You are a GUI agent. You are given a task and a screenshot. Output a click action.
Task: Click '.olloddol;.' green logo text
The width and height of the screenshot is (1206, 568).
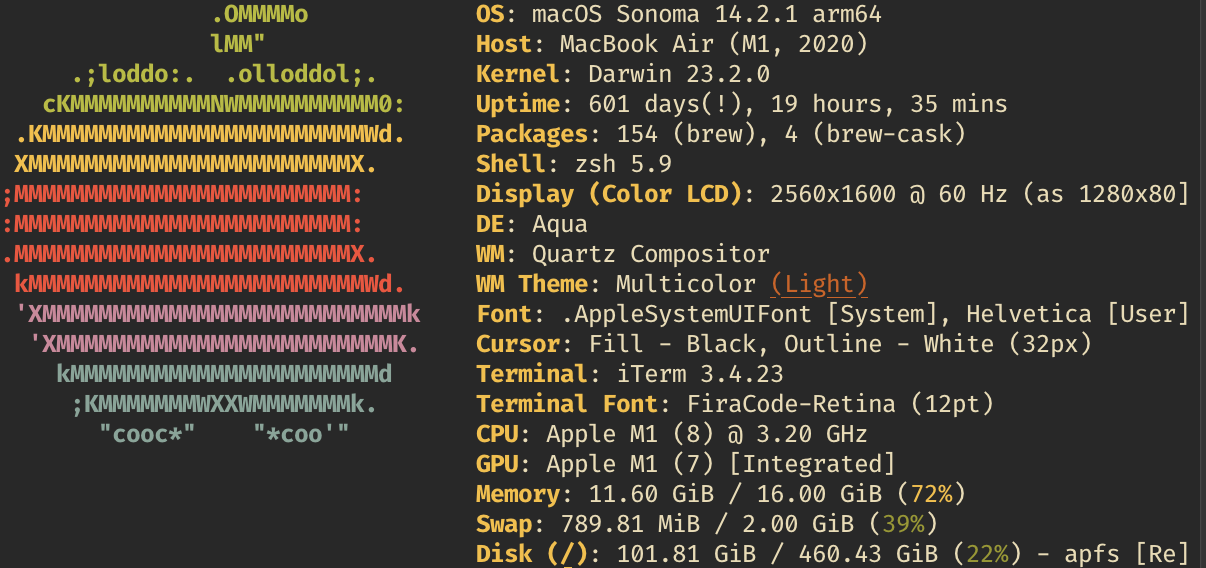tap(301, 75)
